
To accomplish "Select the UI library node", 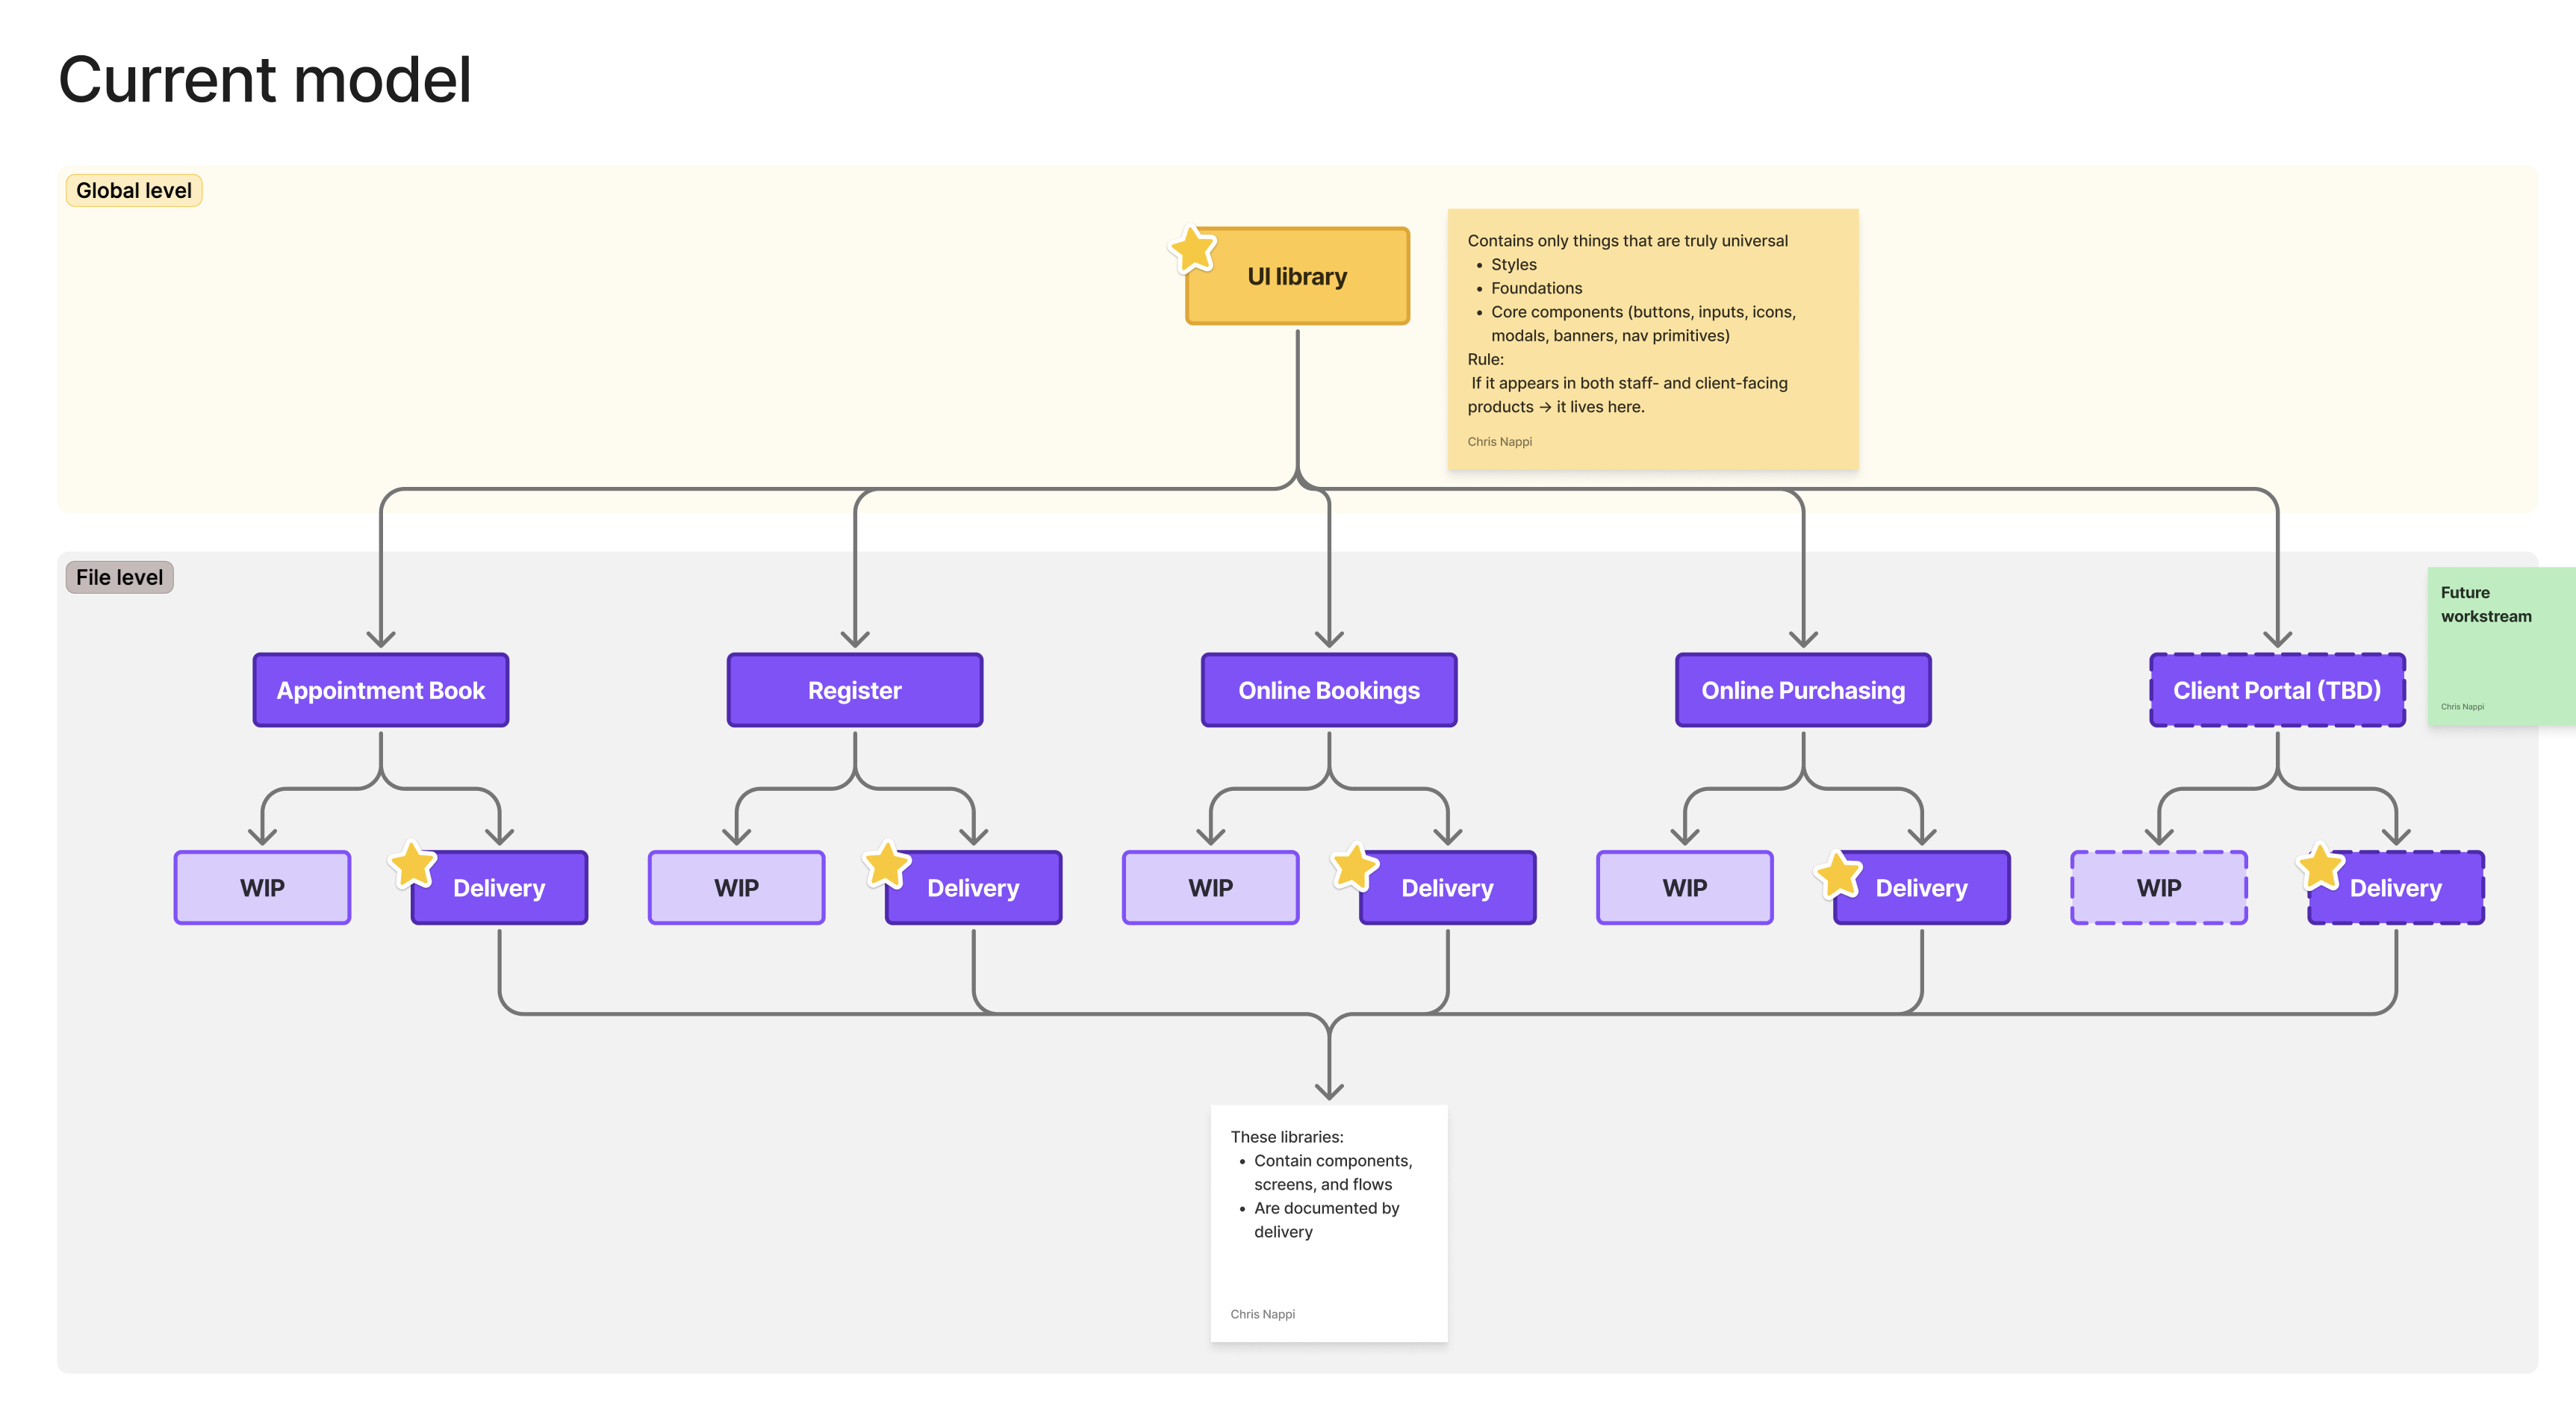I will 1297,276.
